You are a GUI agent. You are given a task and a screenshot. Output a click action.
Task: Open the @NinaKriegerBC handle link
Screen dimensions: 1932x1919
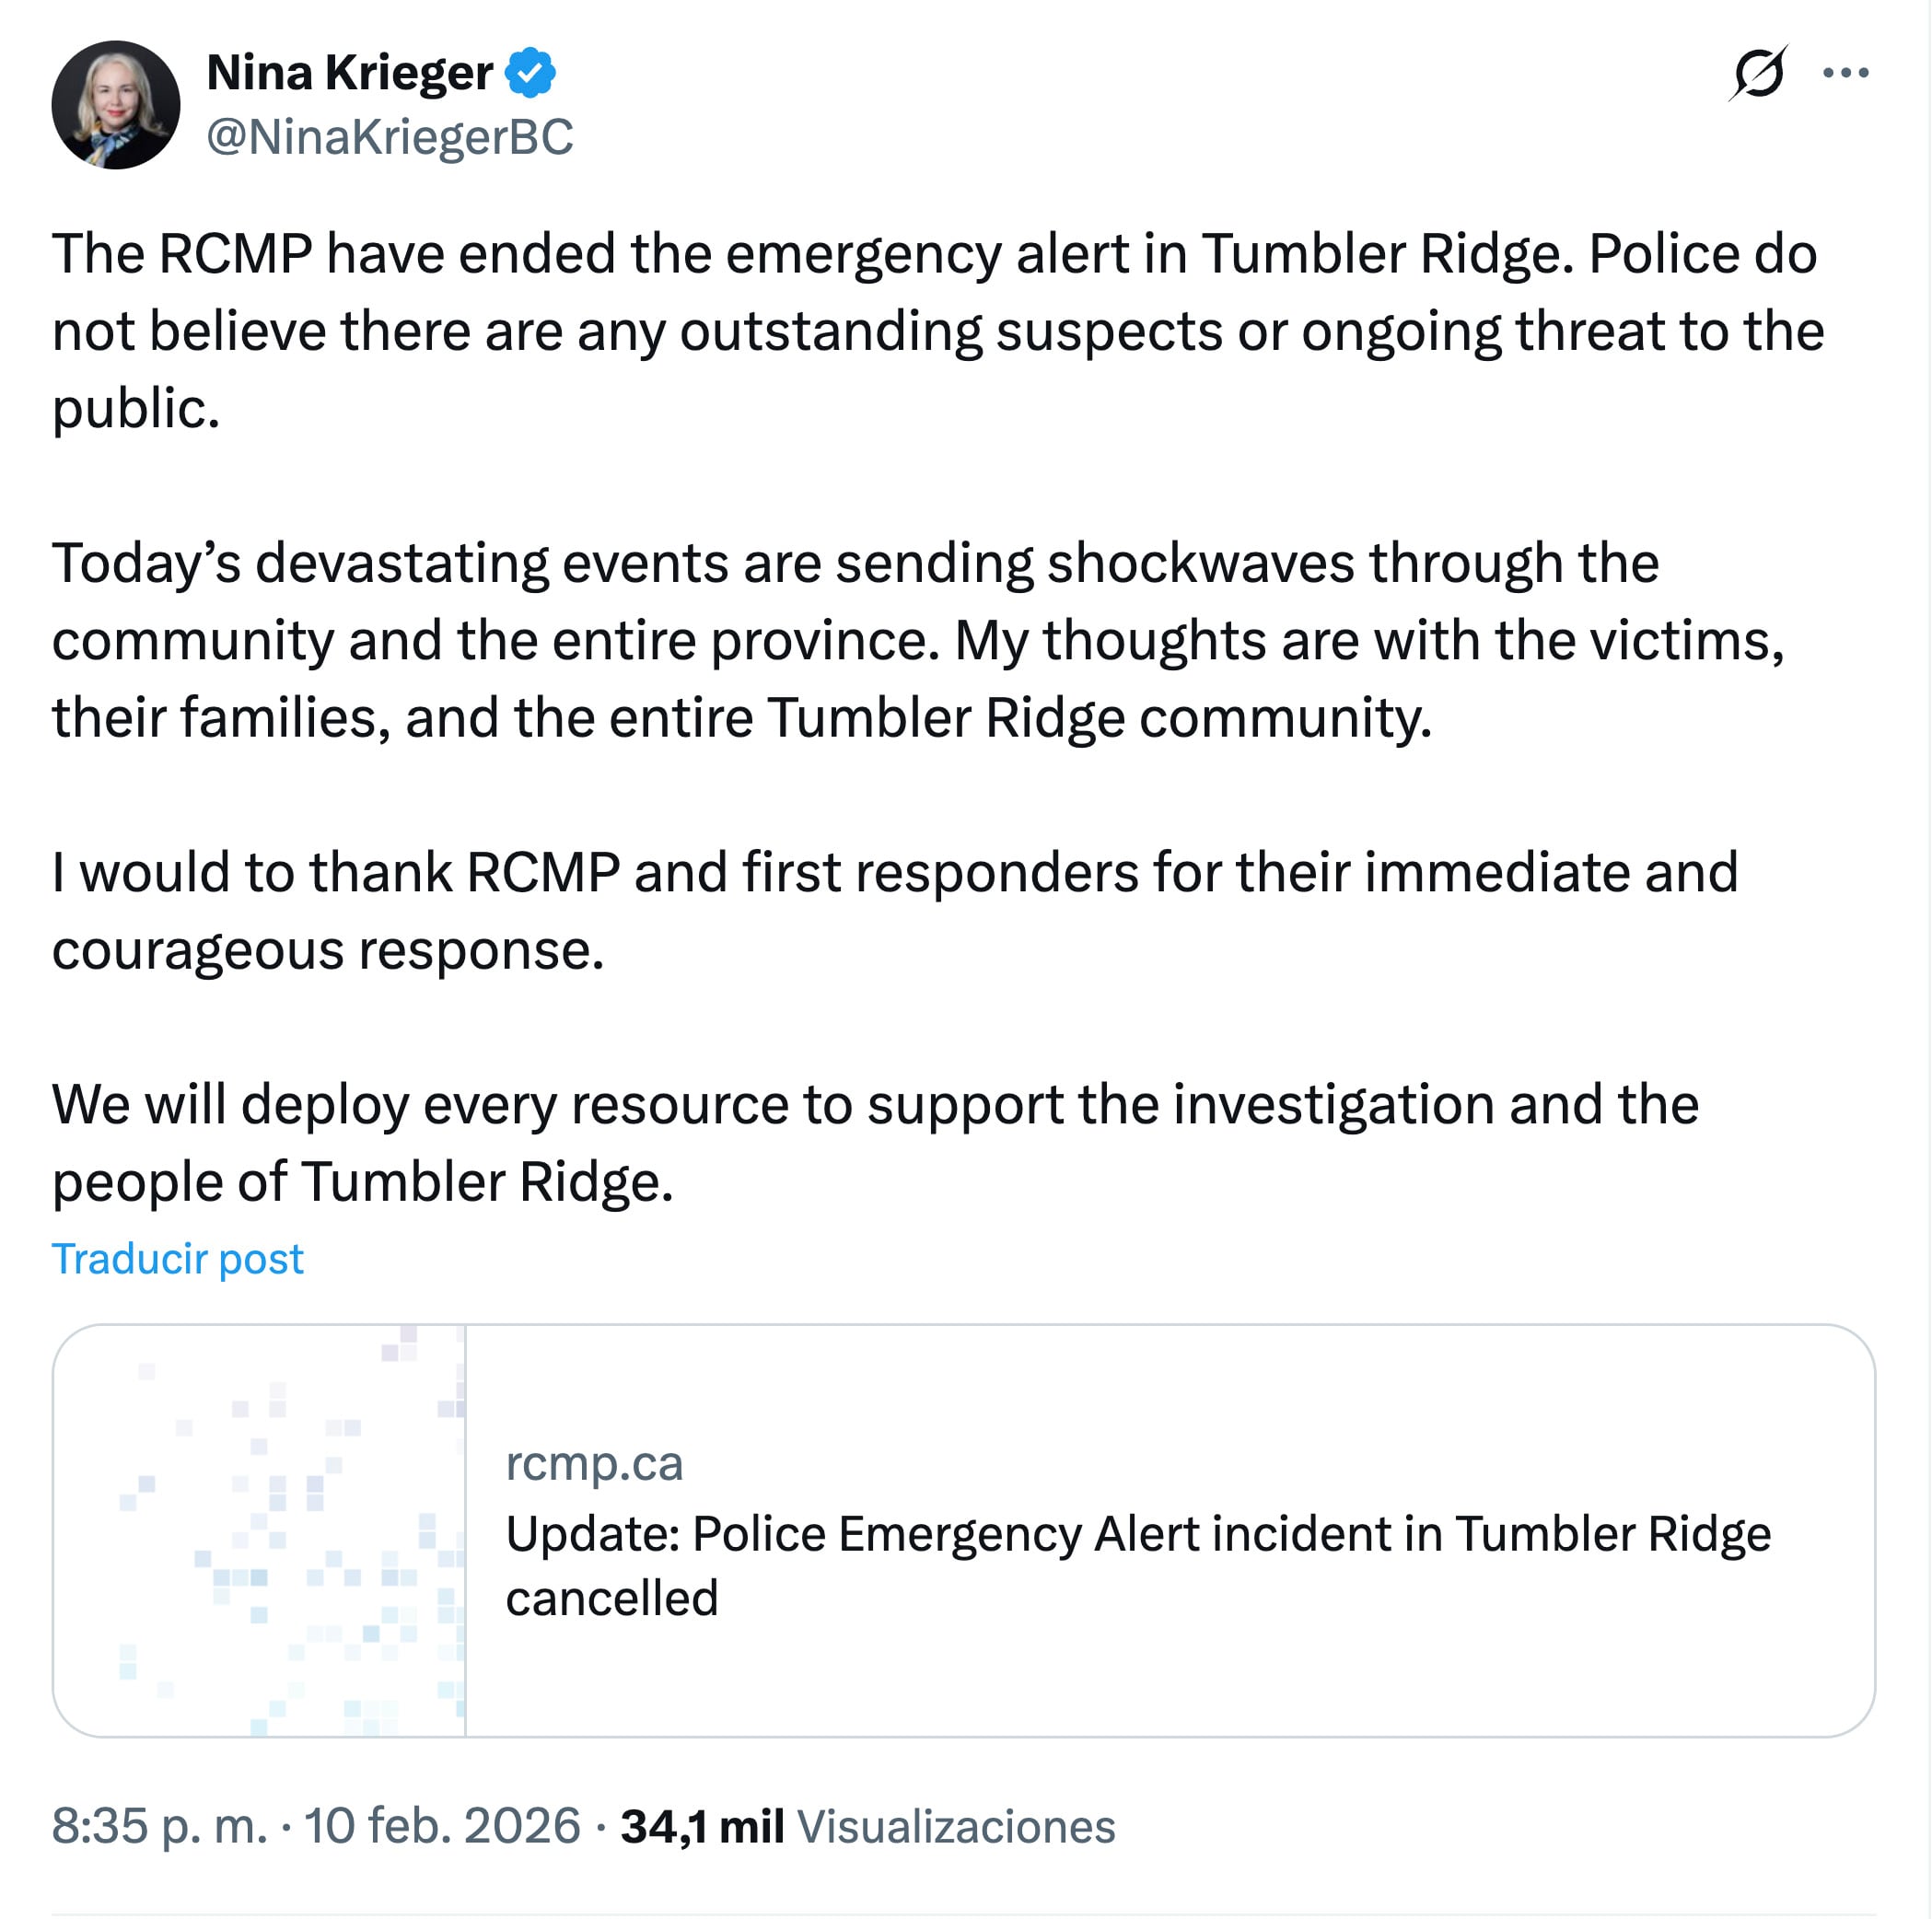(390, 137)
